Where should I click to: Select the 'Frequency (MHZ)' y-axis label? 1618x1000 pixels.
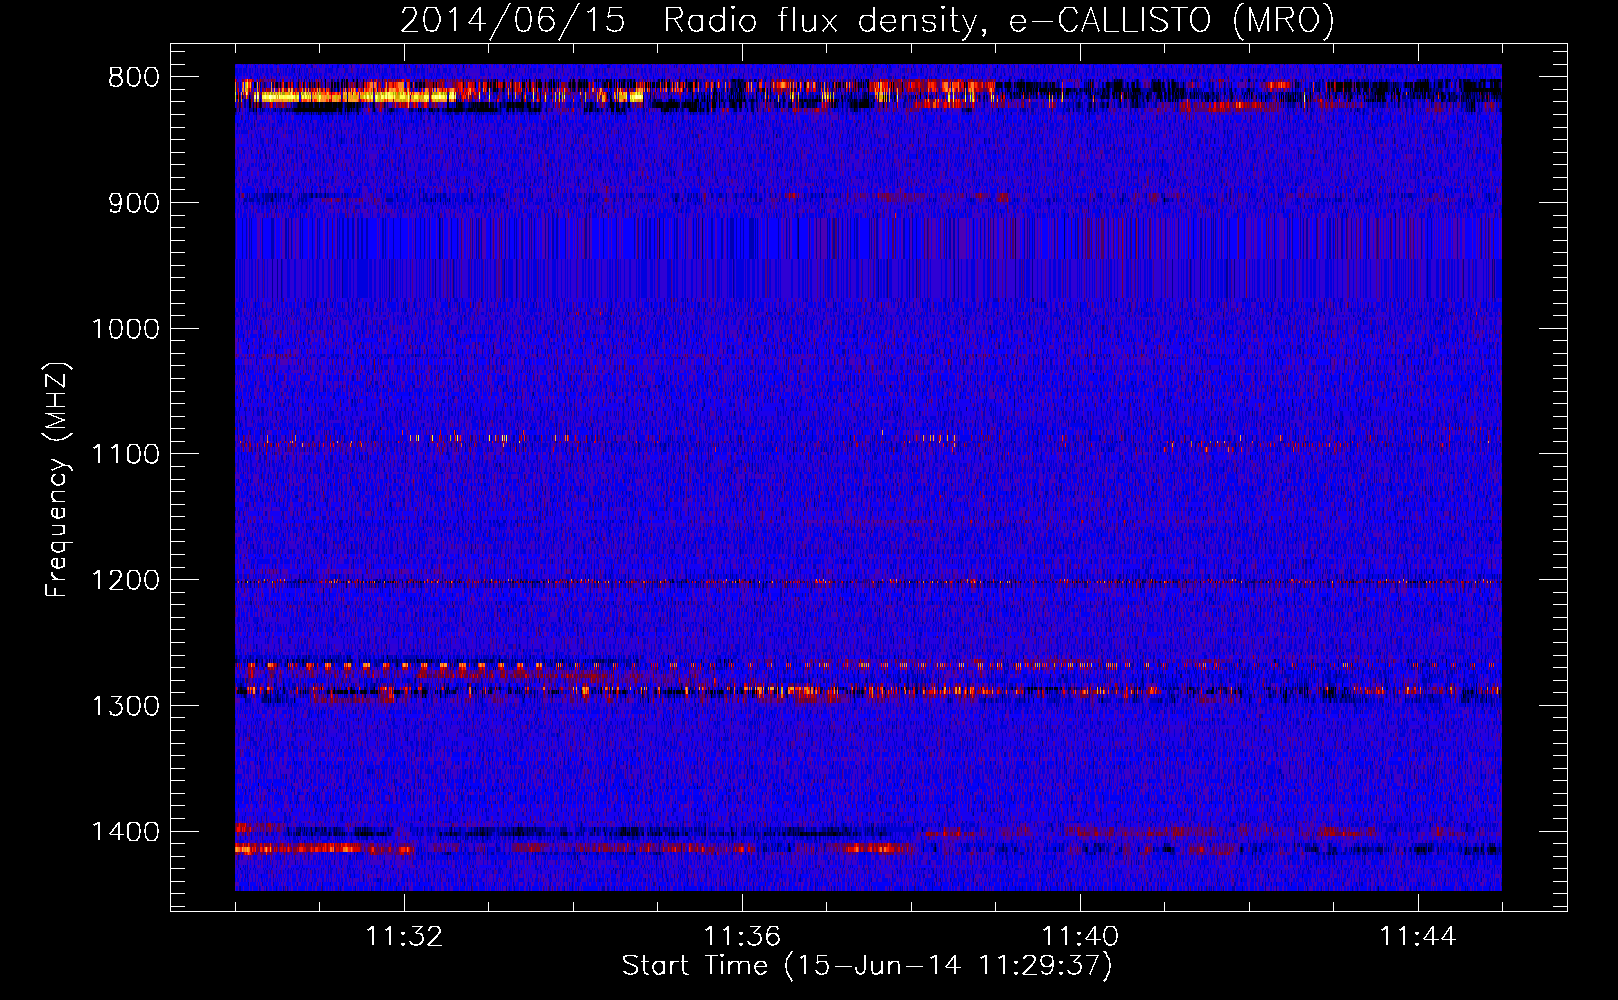tap(57, 480)
